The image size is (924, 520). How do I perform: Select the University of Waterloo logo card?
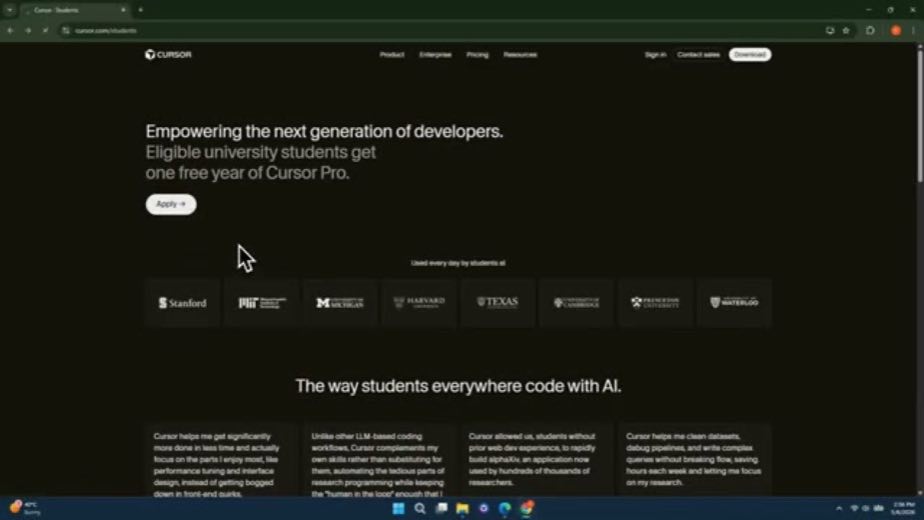tap(734, 302)
